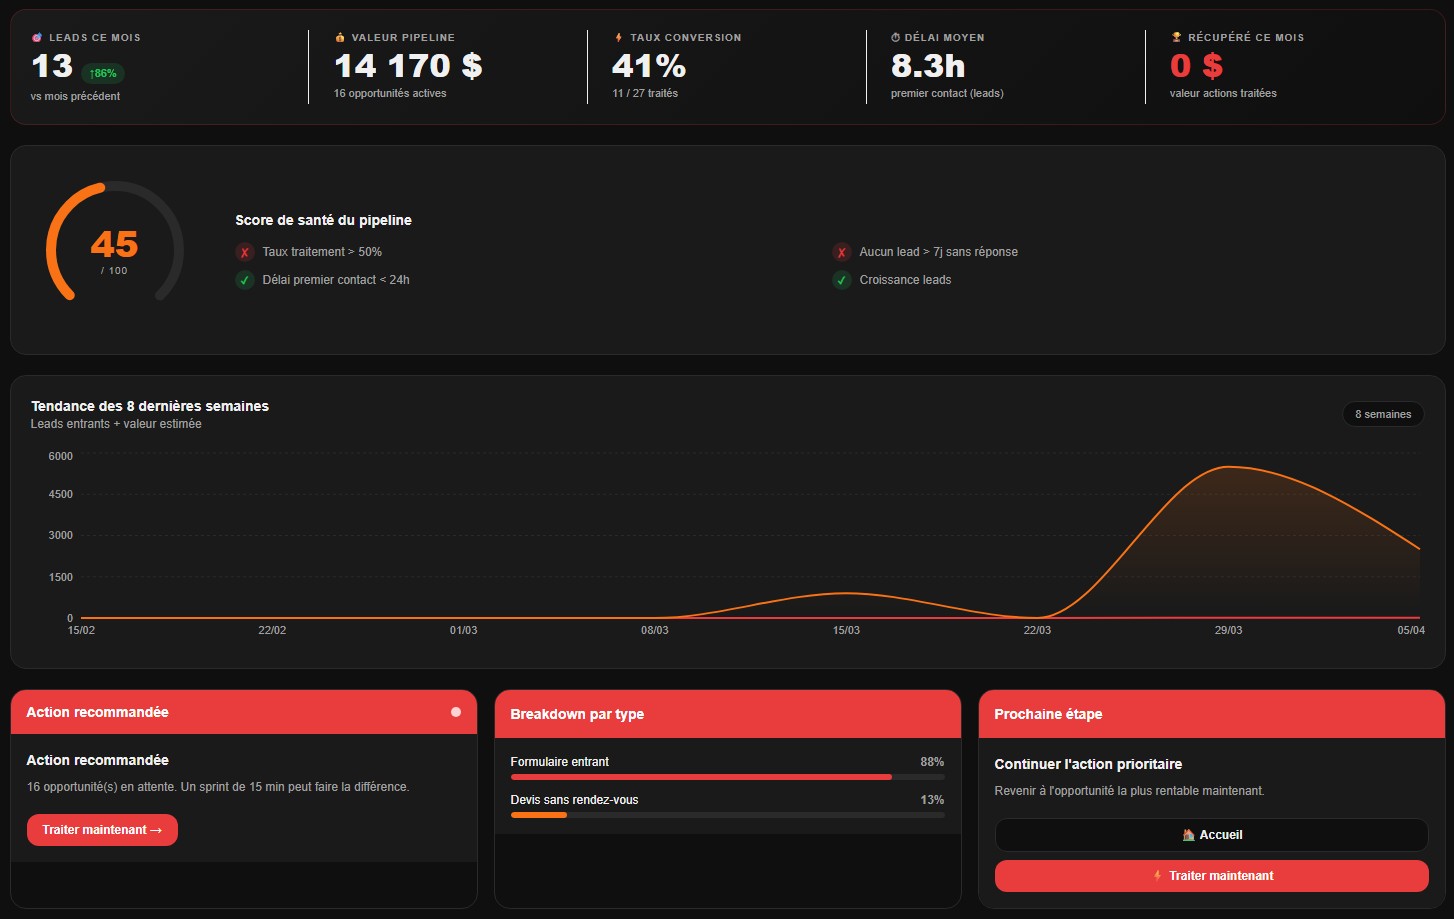Screen dimensions: 1454x919
Task: Click the red X beside Aucun lead > 7j
Action: tap(842, 252)
